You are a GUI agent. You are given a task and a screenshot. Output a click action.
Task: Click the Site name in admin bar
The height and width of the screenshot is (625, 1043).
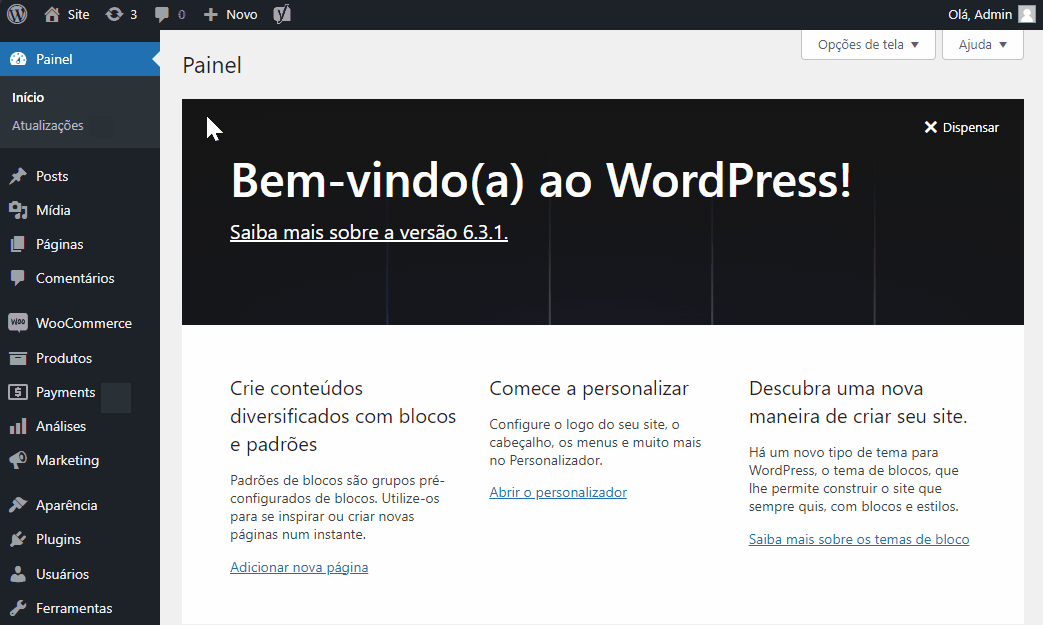pyautogui.click(x=78, y=14)
